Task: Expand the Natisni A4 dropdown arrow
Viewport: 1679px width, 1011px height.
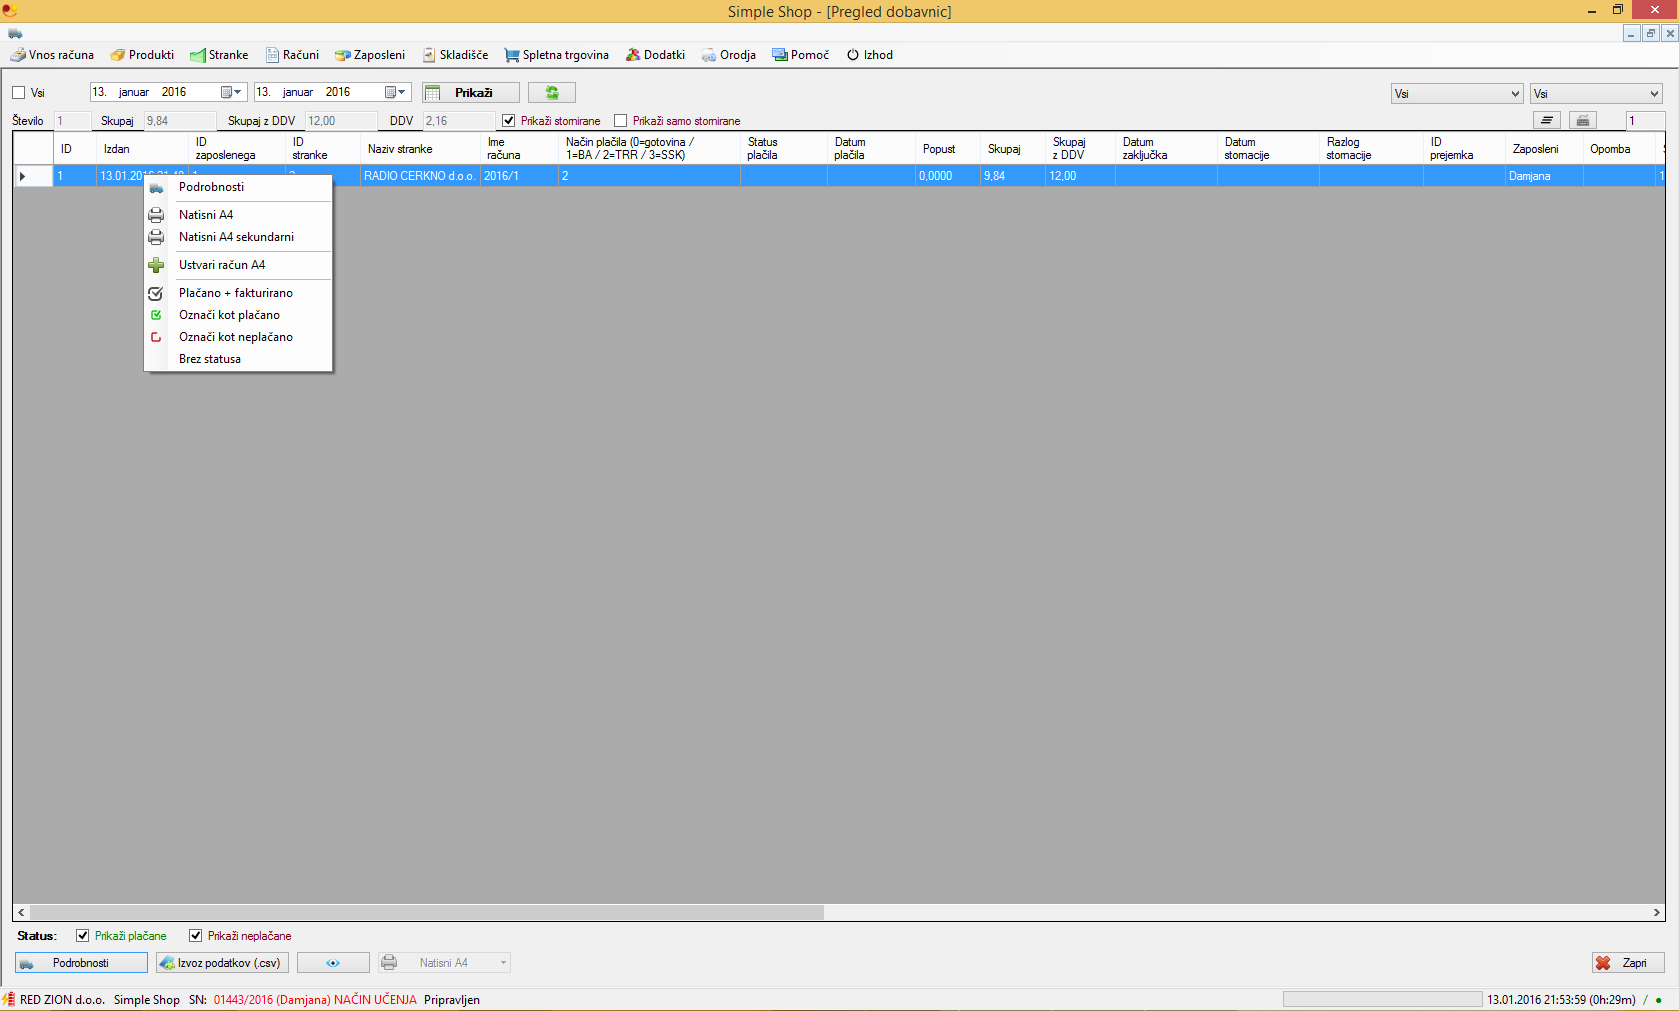Action: tap(503, 963)
